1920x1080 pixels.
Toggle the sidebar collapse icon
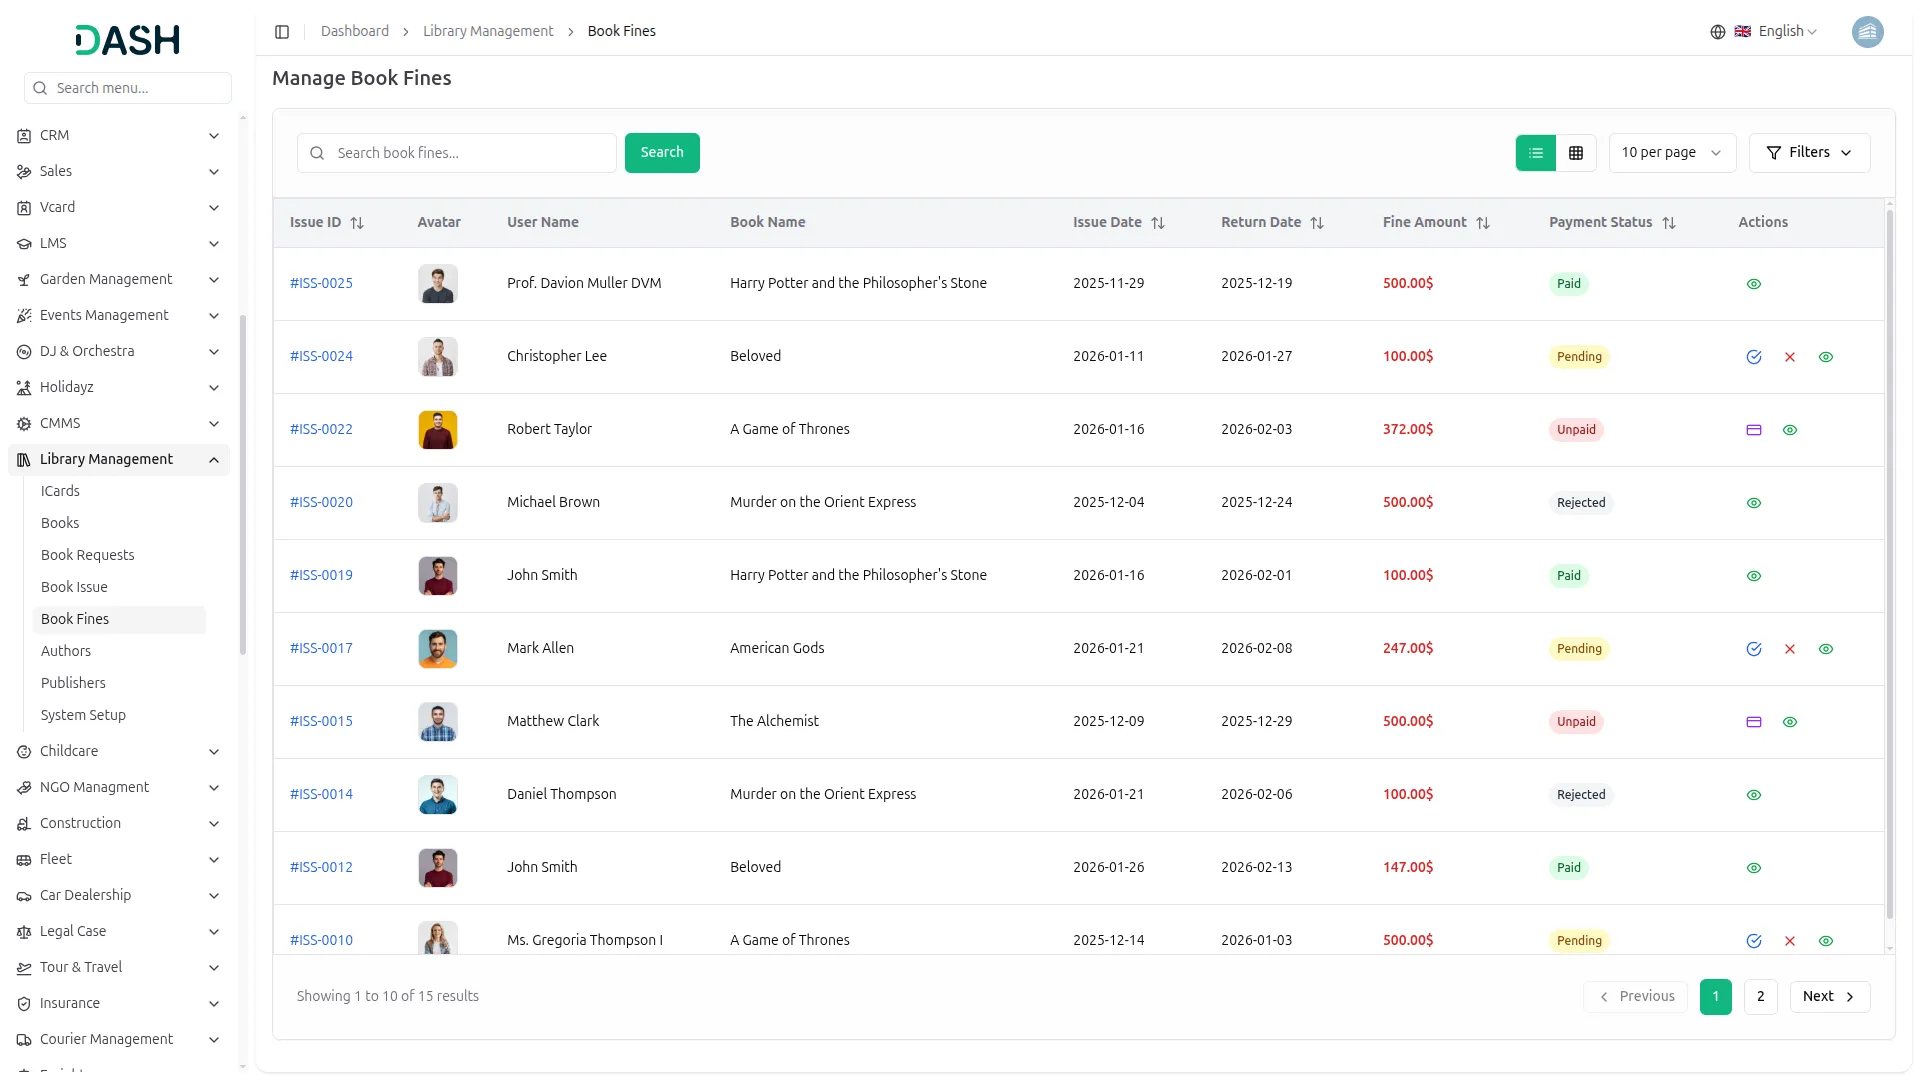tap(282, 32)
